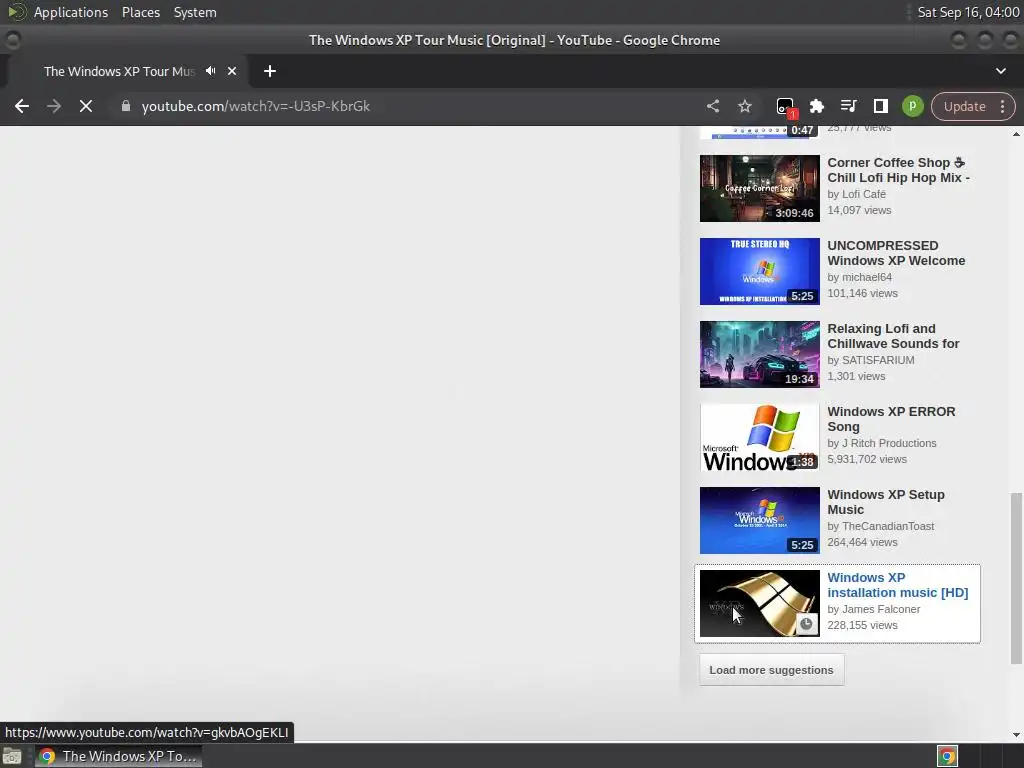This screenshot has height=768, width=1024.
Task: Click the Update button
Action: tap(964, 106)
